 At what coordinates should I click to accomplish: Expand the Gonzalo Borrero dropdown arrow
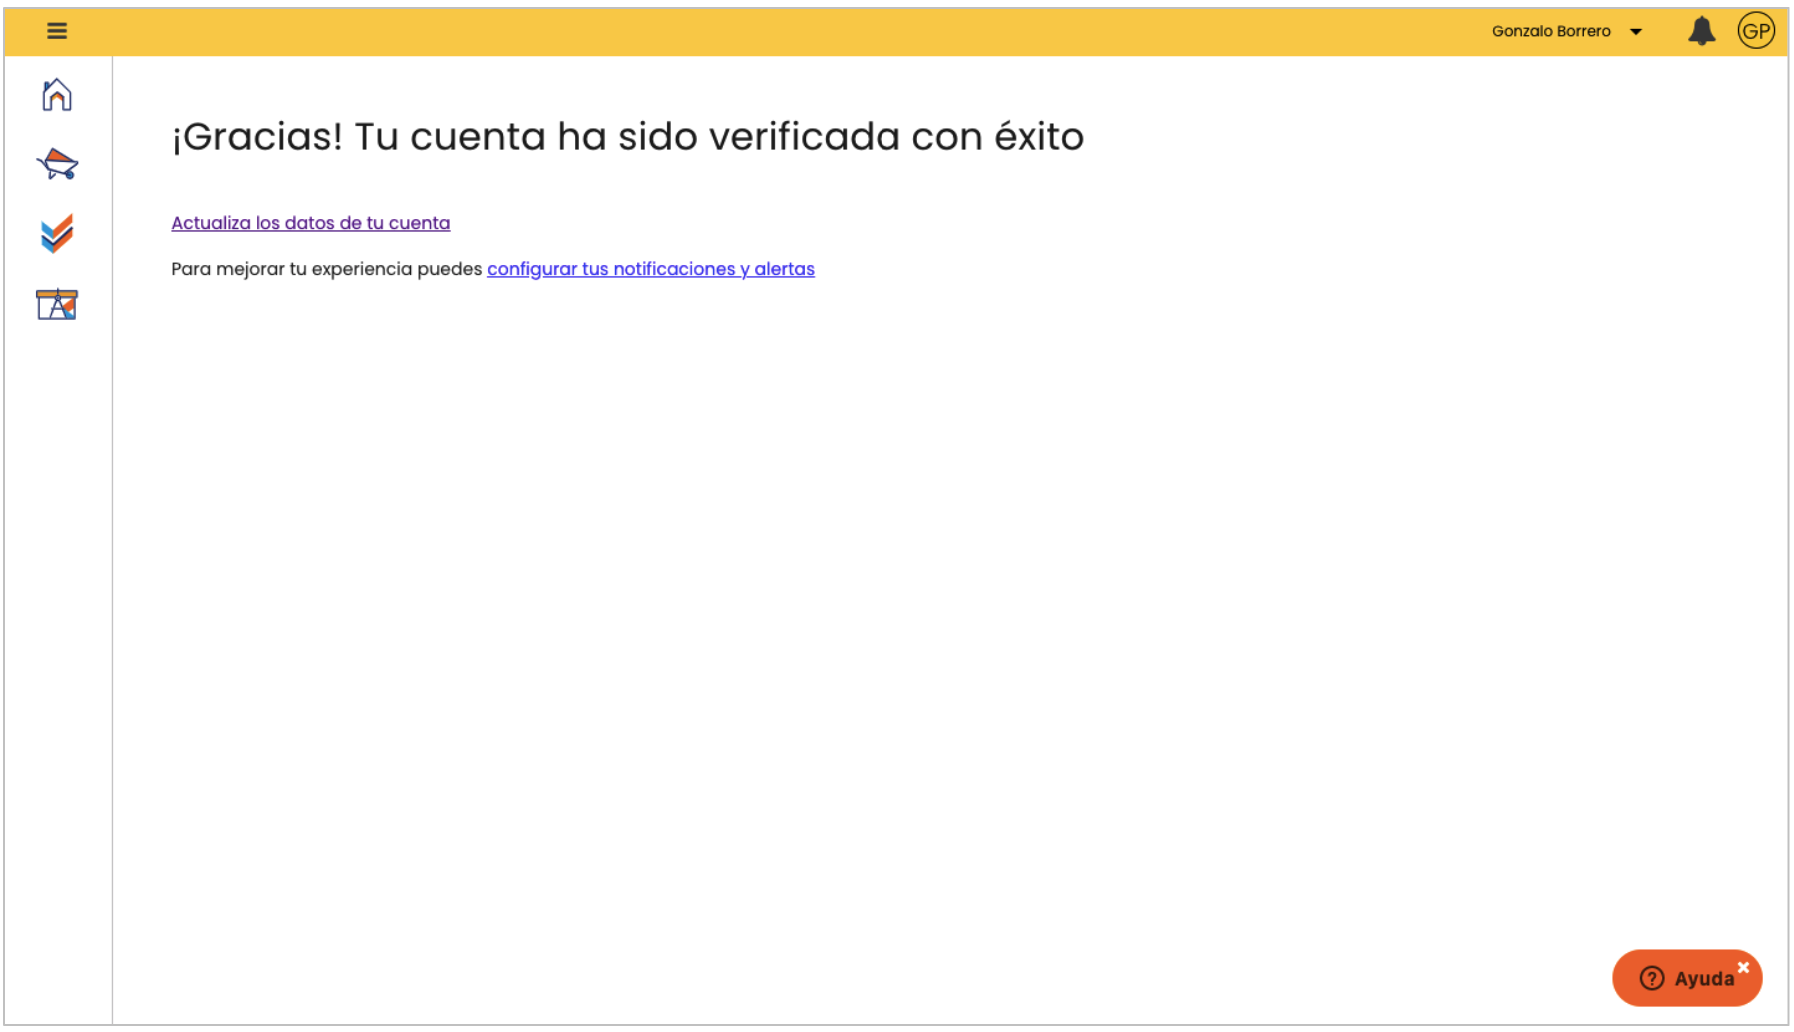click(1636, 32)
